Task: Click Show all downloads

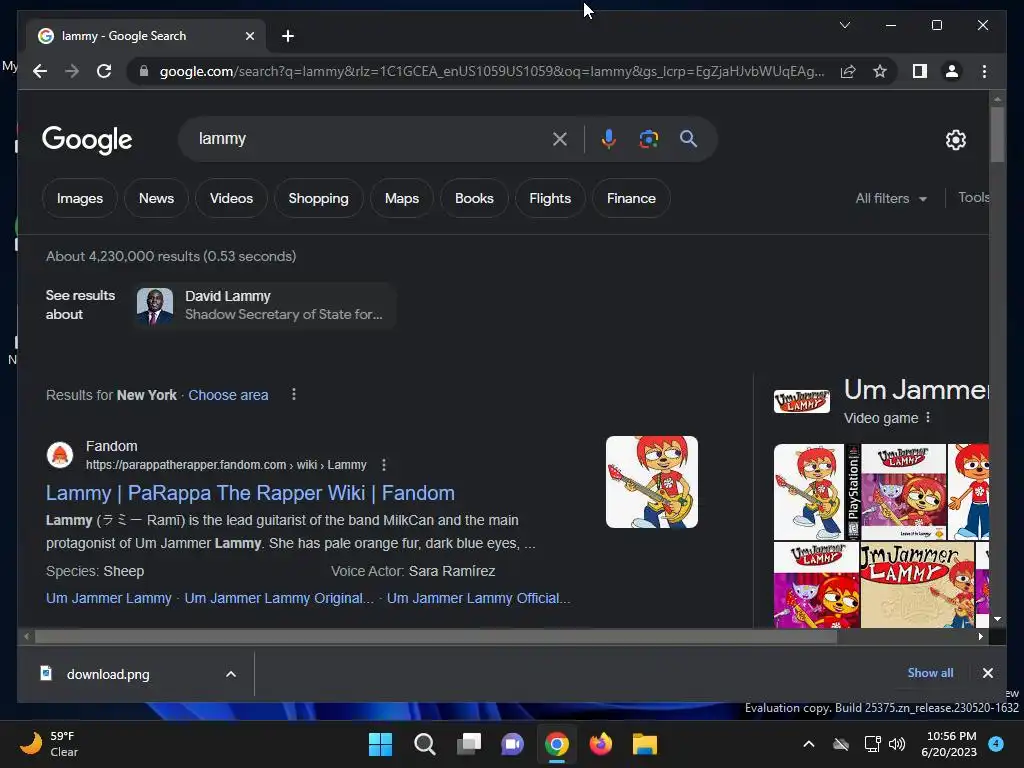Action: coord(930,673)
